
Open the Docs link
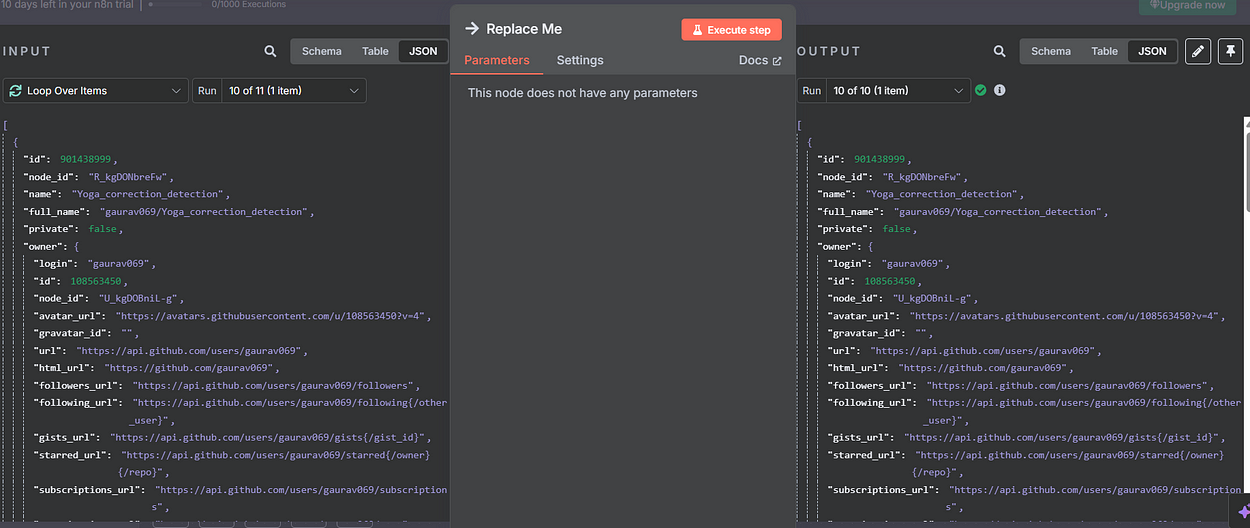(x=760, y=60)
